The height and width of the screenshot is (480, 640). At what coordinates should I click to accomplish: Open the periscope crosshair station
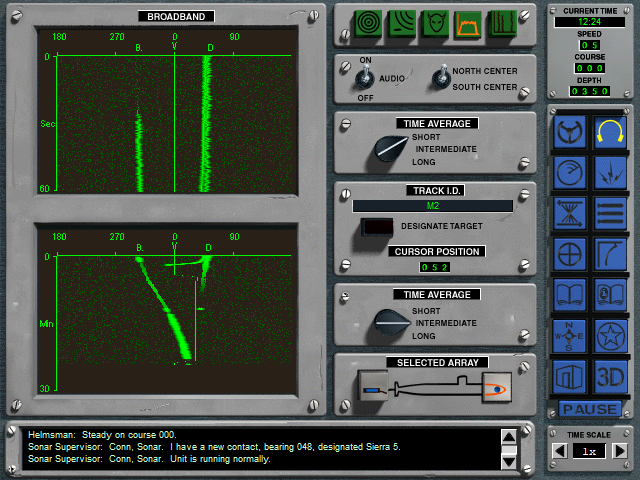tap(570, 254)
